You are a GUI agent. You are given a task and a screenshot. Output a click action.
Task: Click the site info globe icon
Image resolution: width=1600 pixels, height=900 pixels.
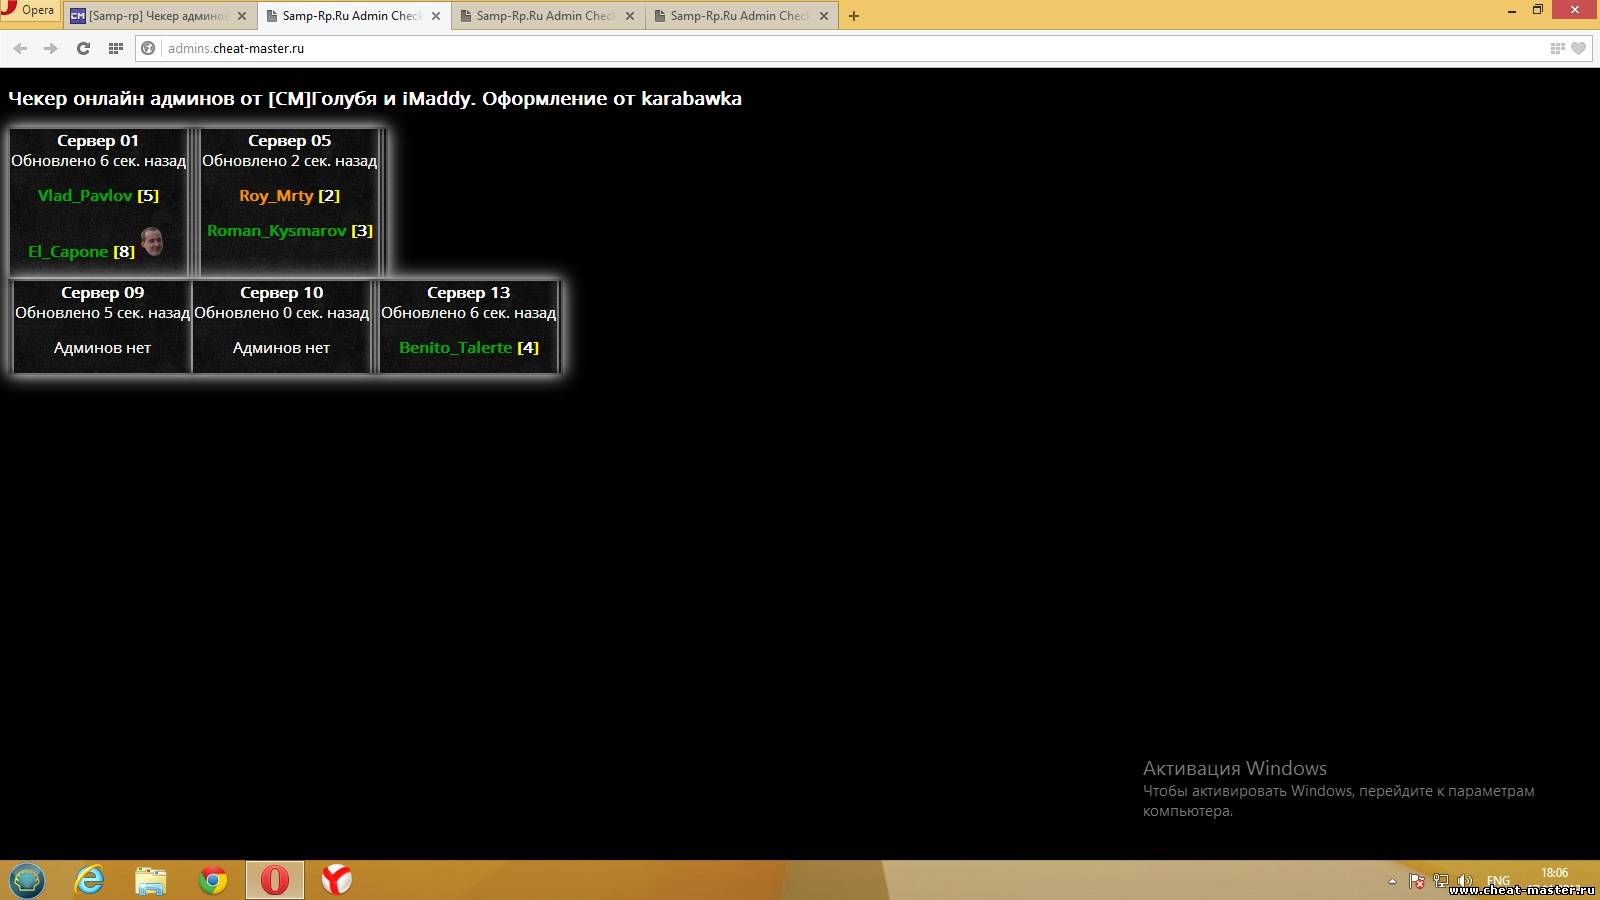point(148,48)
